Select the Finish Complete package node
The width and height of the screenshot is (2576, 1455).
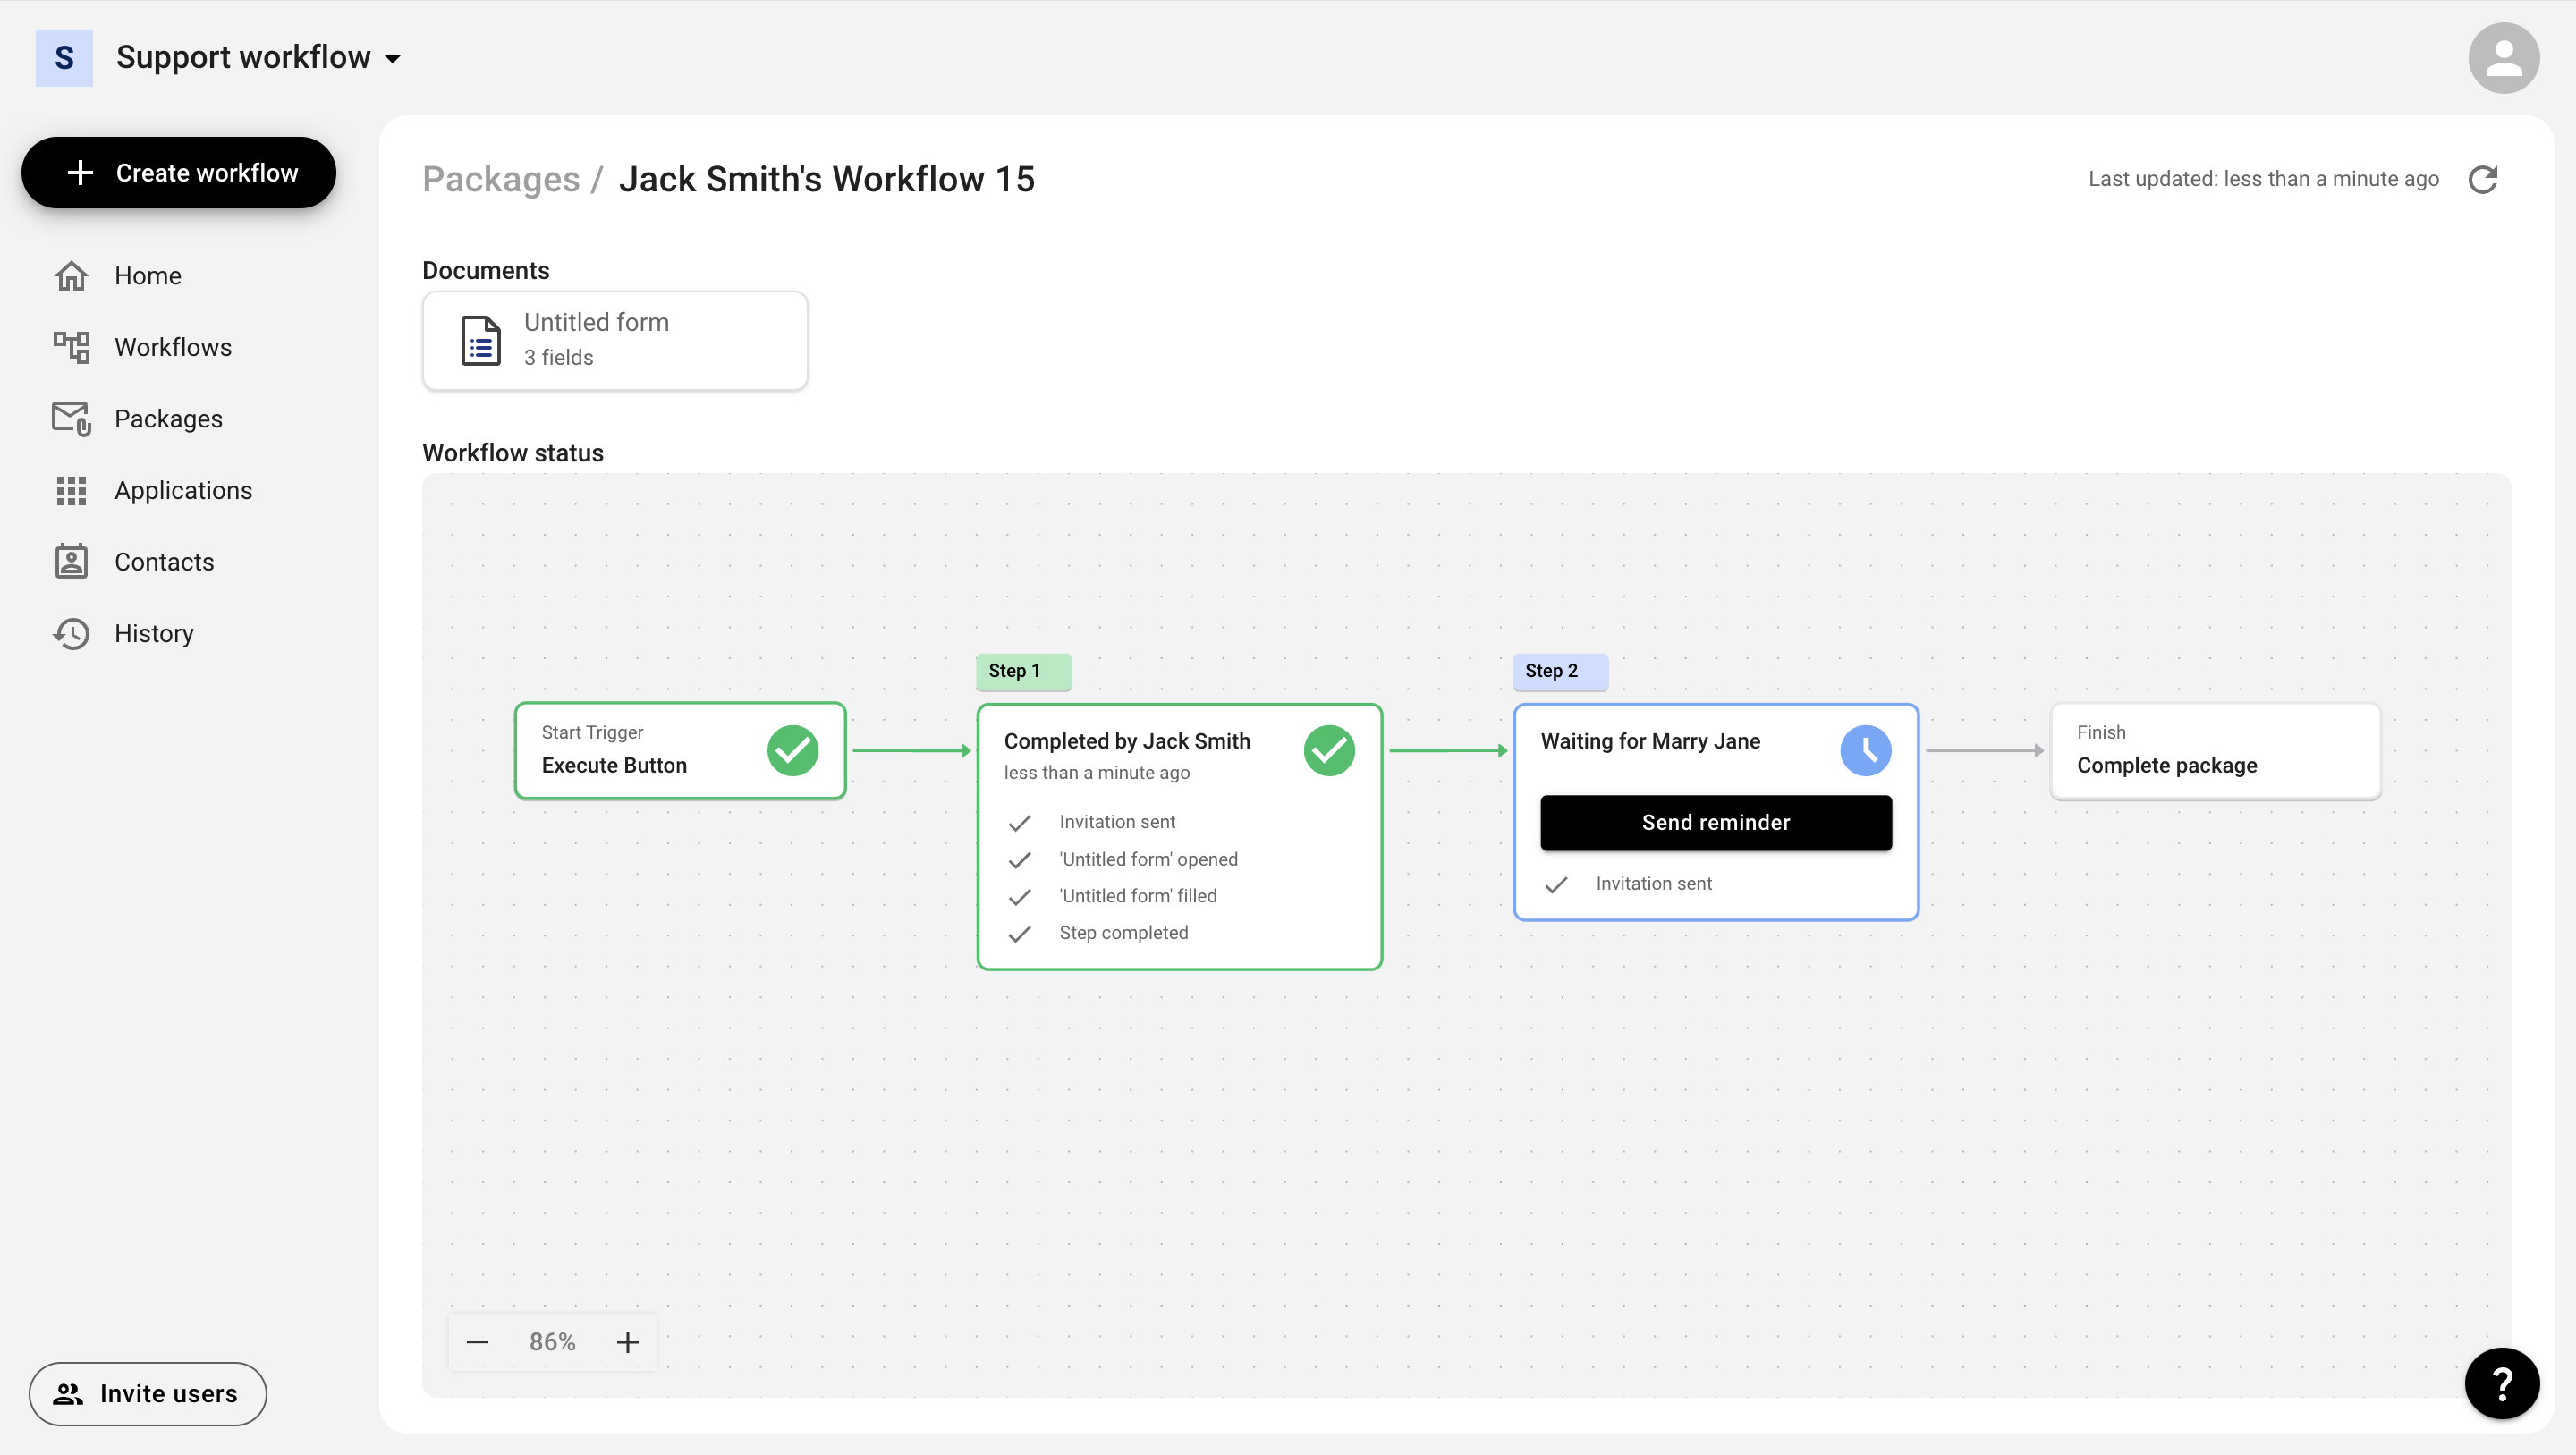tap(2215, 750)
